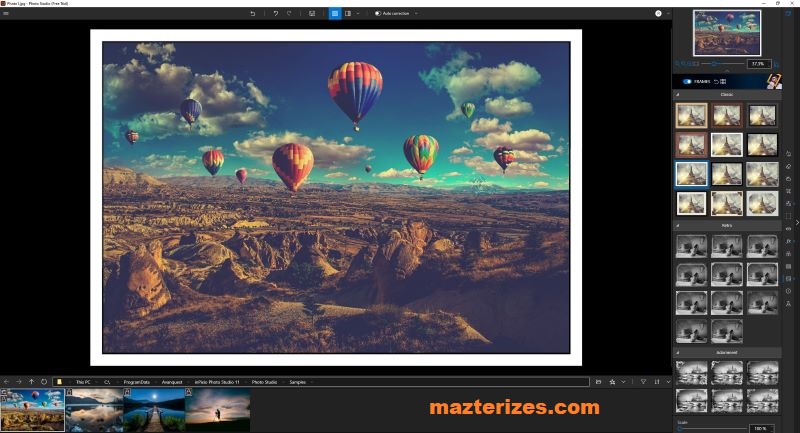Viewport: 800px width, 433px height.
Task: Select the light wood classic frame
Action: 691,115
